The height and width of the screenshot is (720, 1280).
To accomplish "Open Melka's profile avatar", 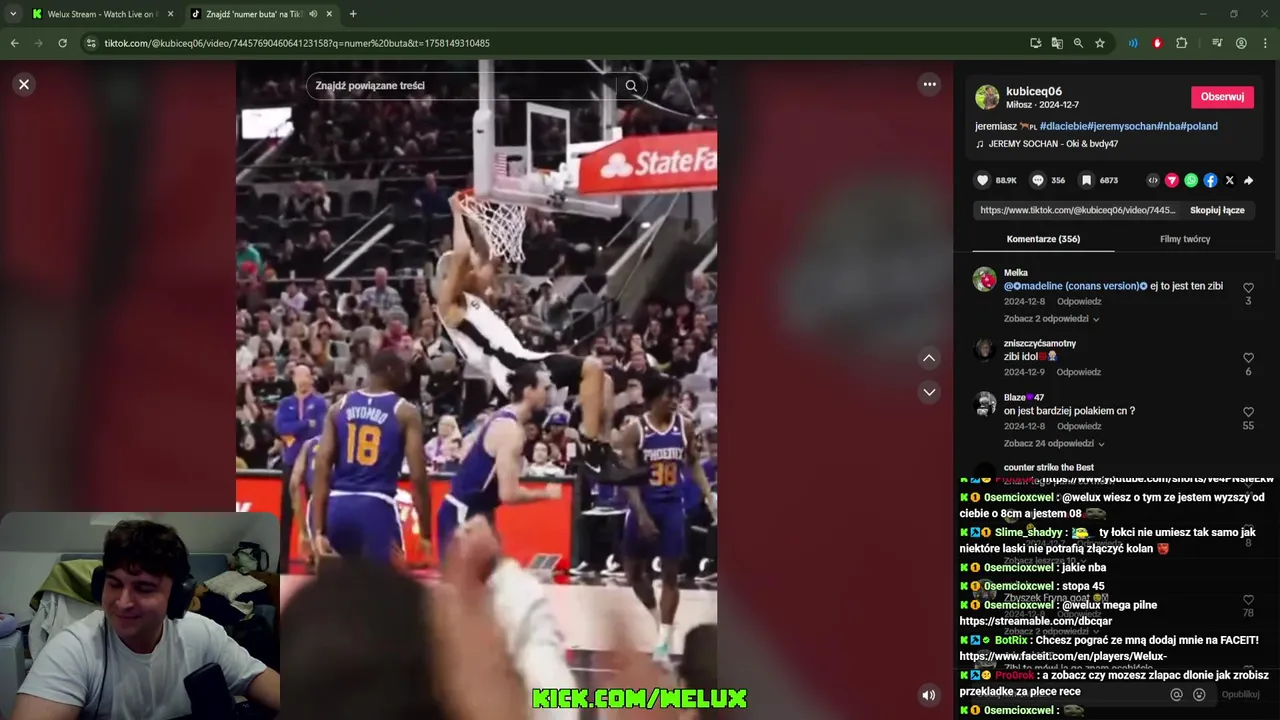I will 985,279.
